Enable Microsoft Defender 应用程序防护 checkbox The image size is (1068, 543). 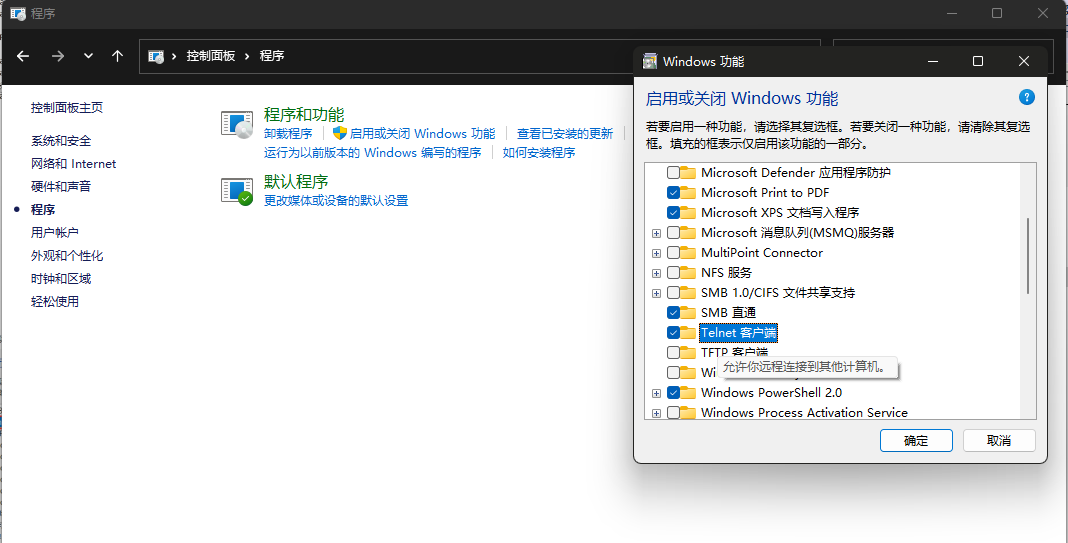[x=673, y=172]
